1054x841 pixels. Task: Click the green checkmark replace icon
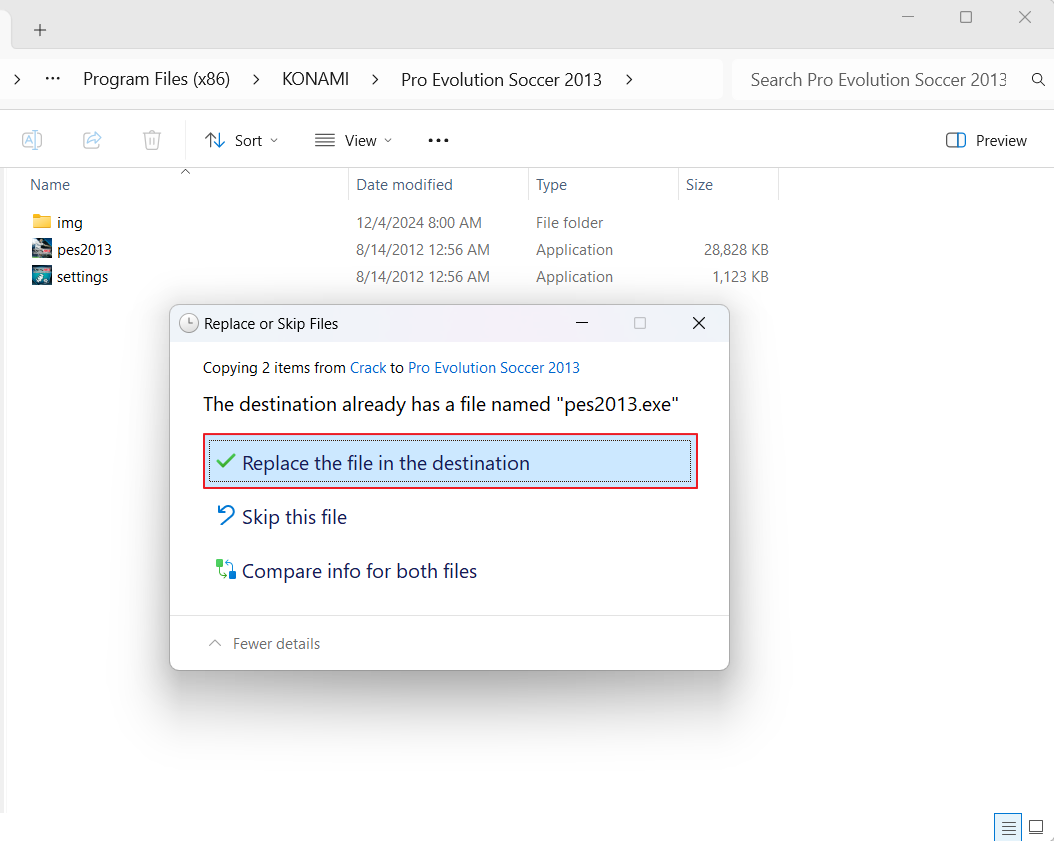(226, 460)
